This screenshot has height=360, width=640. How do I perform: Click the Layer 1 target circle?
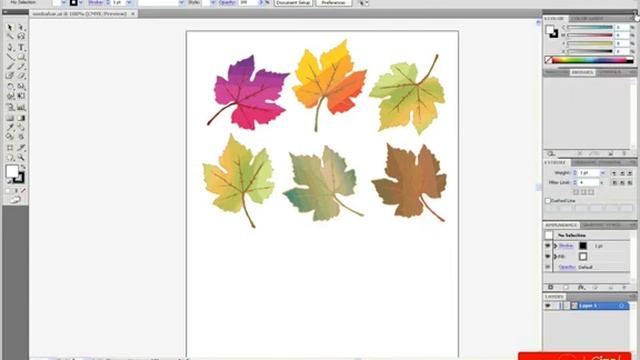(622, 306)
